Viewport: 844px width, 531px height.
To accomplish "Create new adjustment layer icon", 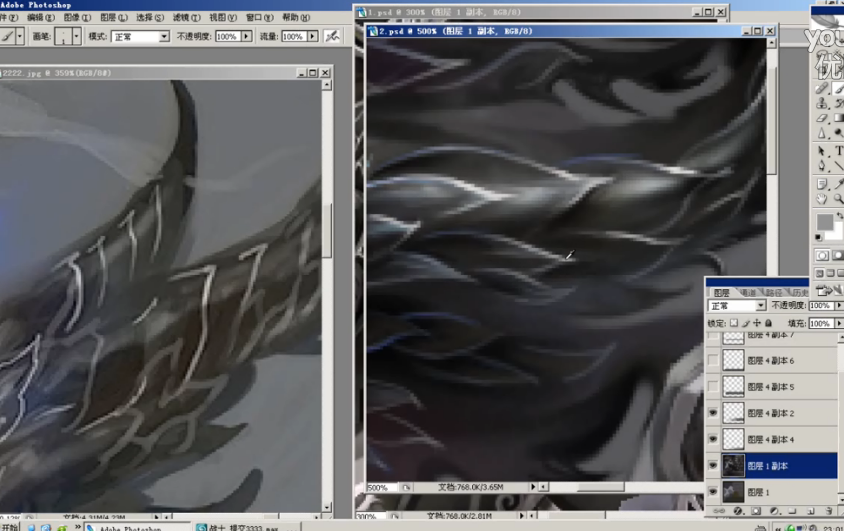I will tap(774, 511).
